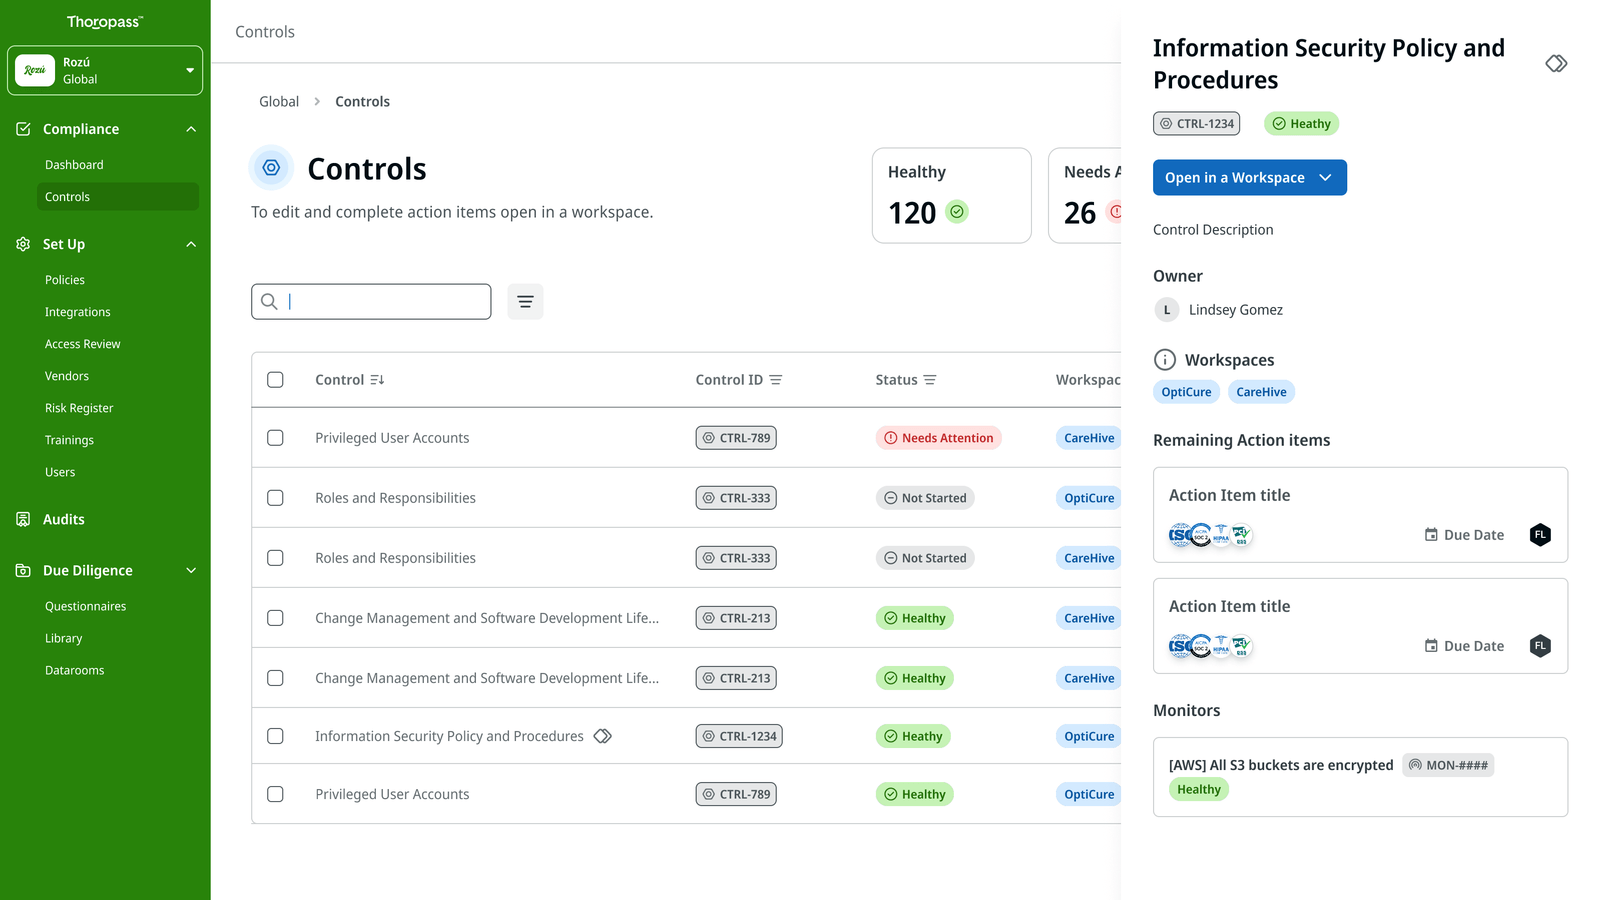Click the tag icon in the control detail header

point(1556,63)
